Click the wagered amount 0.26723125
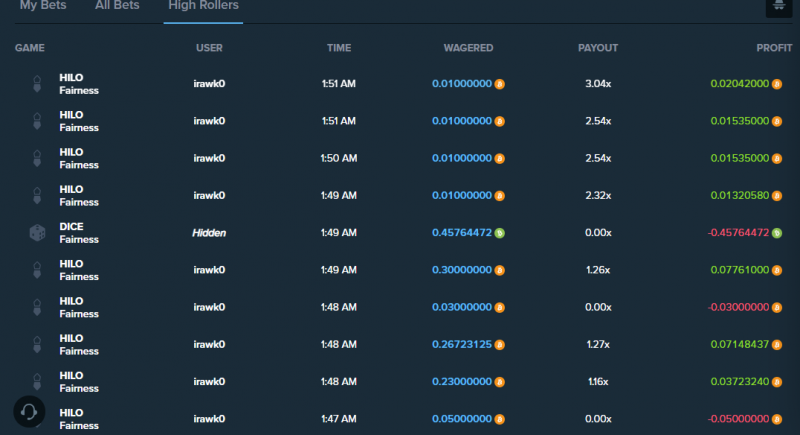The width and height of the screenshot is (800, 435). (x=462, y=344)
